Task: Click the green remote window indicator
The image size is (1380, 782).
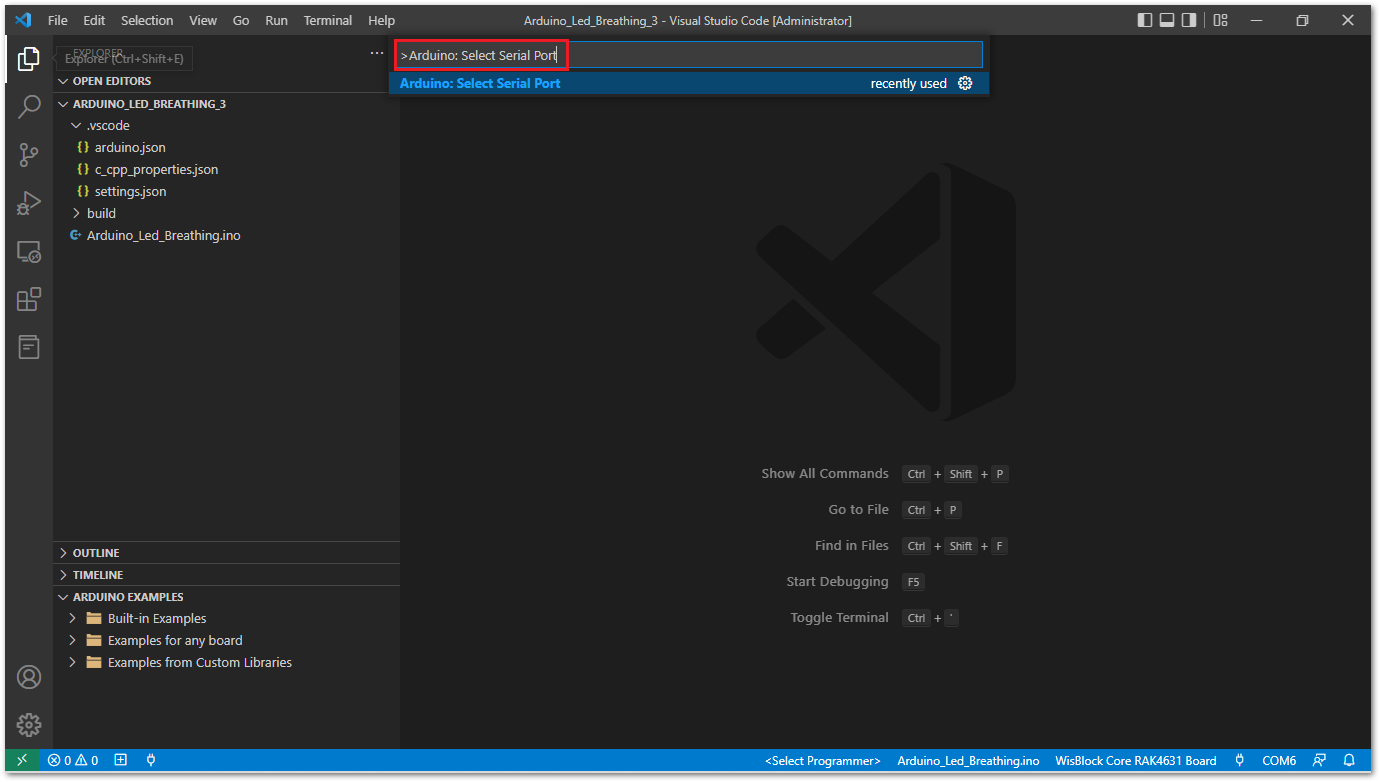Action: coord(22,760)
